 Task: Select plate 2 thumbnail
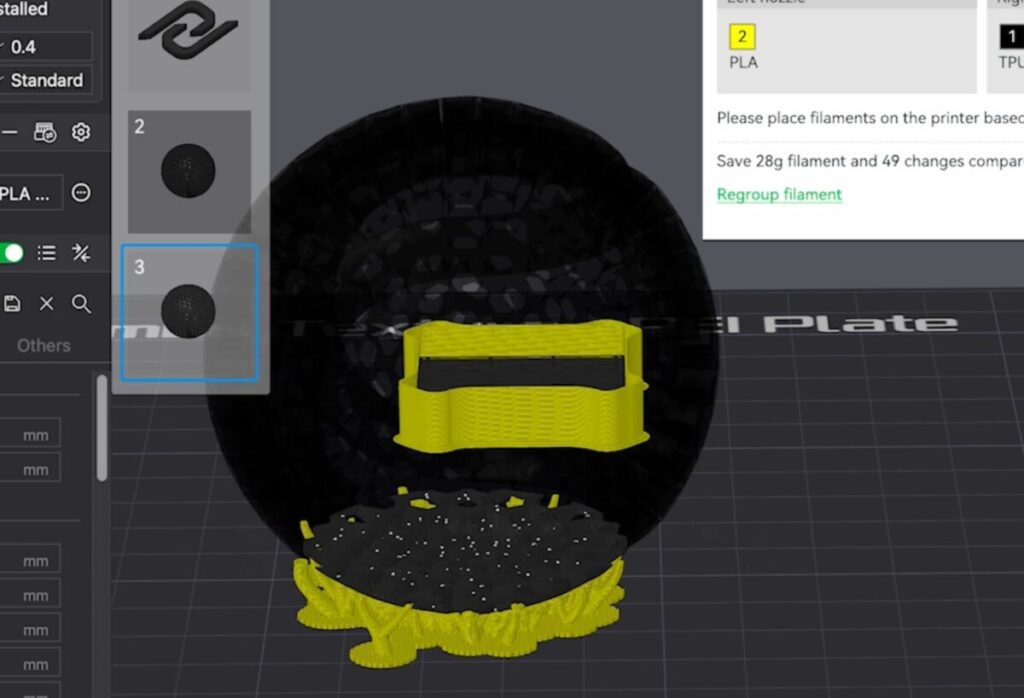tap(188, 171)
